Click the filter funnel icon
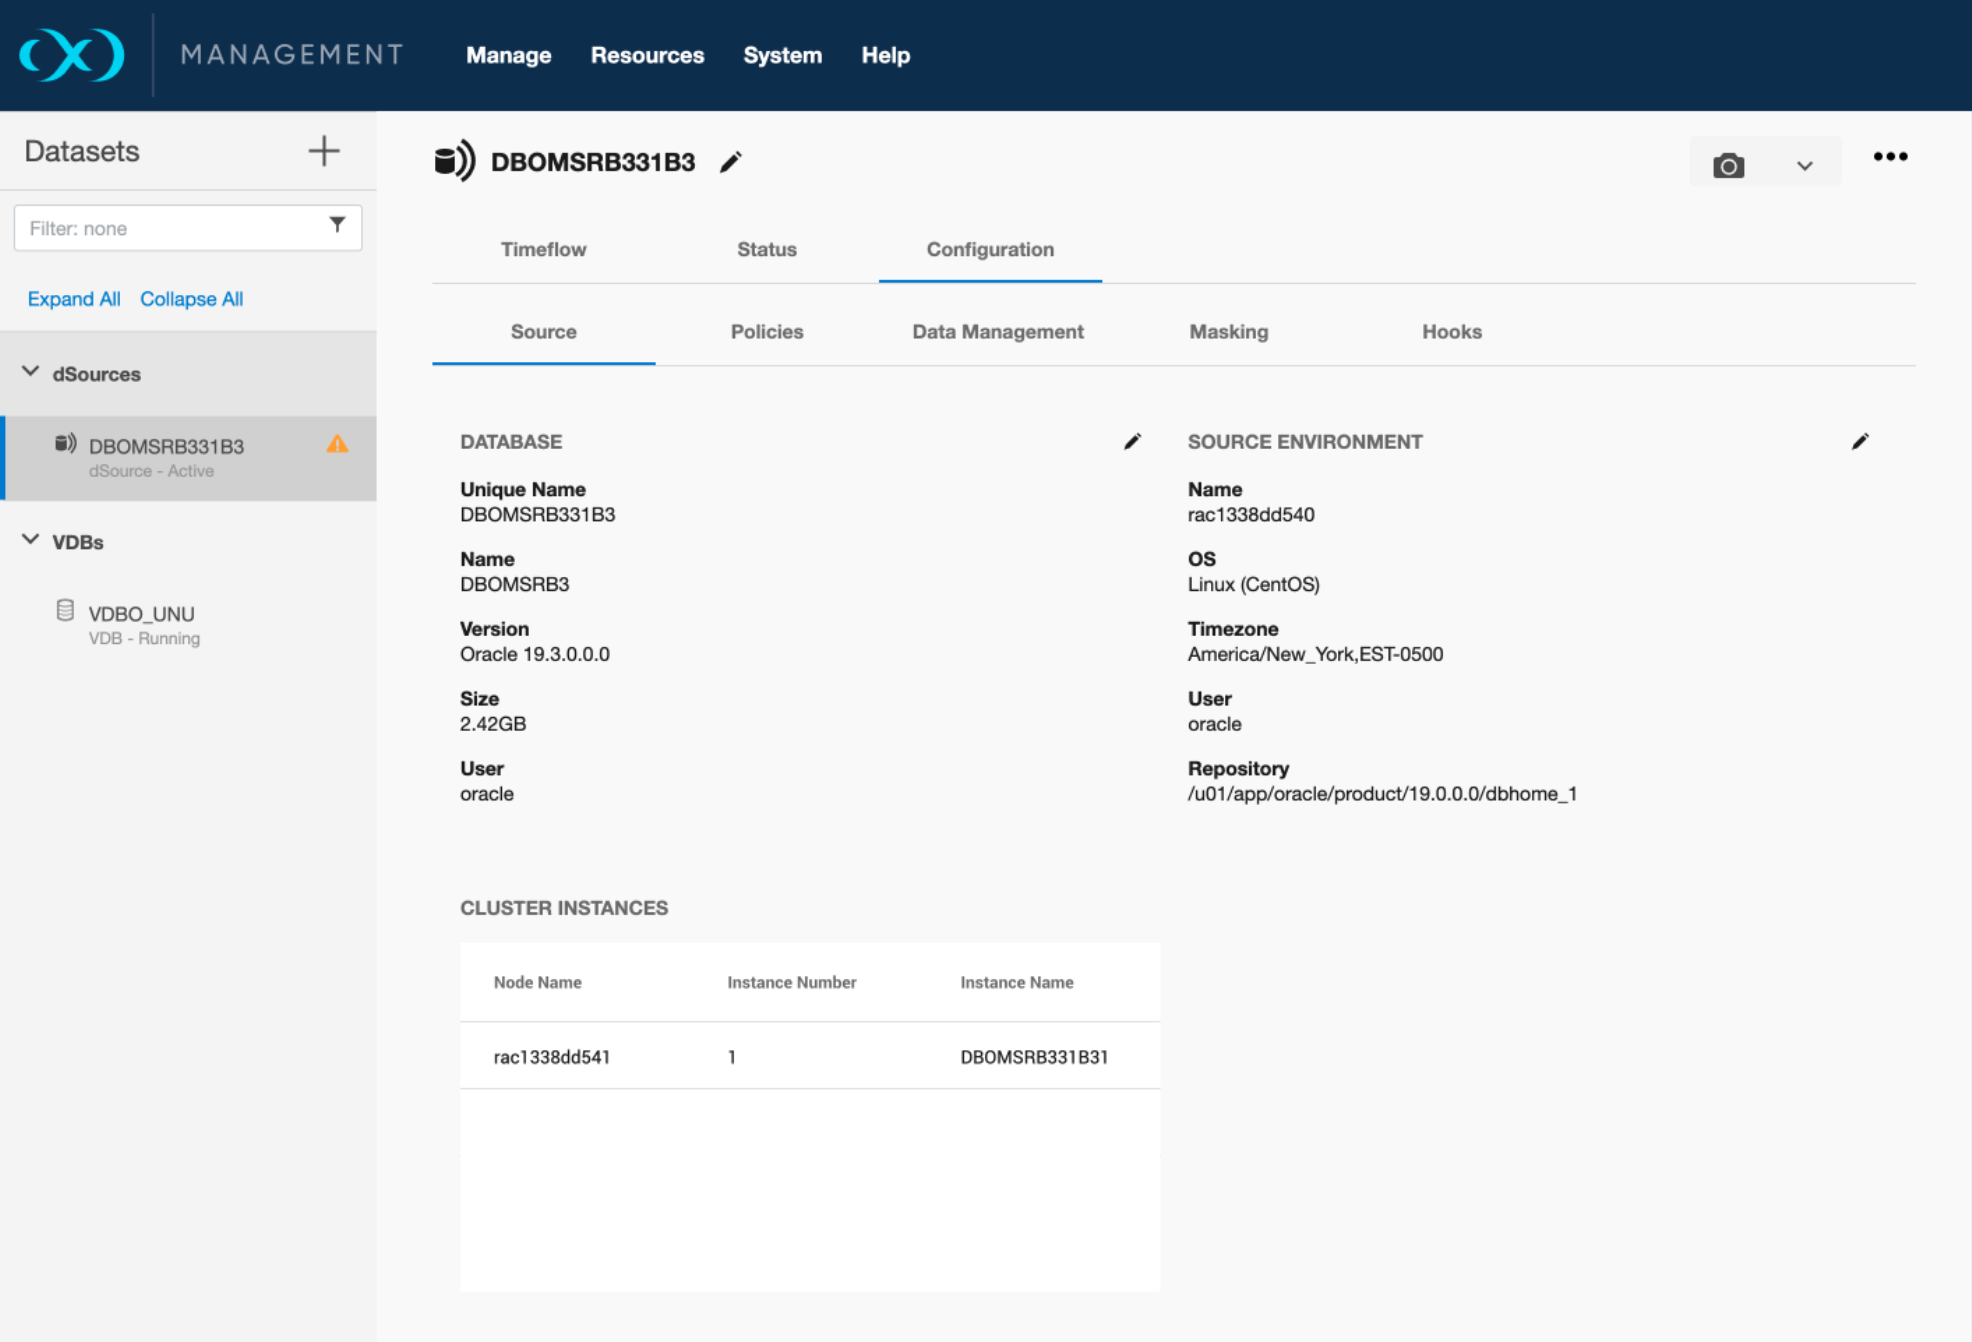This screenshot has width=1972, height=1342. click(x=337, y=226)
